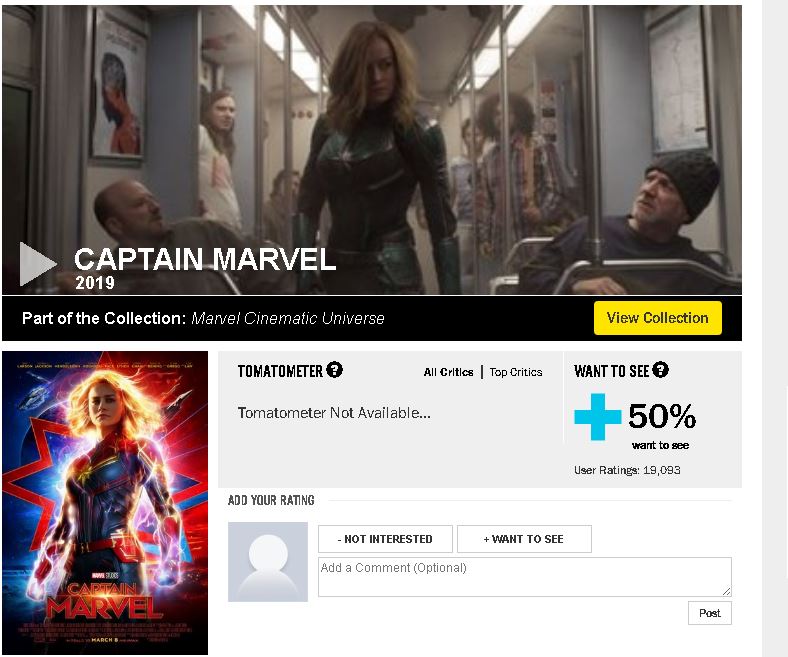Switch to the Top Critics tab
This screenshot has height=657, width=788.
516,372
